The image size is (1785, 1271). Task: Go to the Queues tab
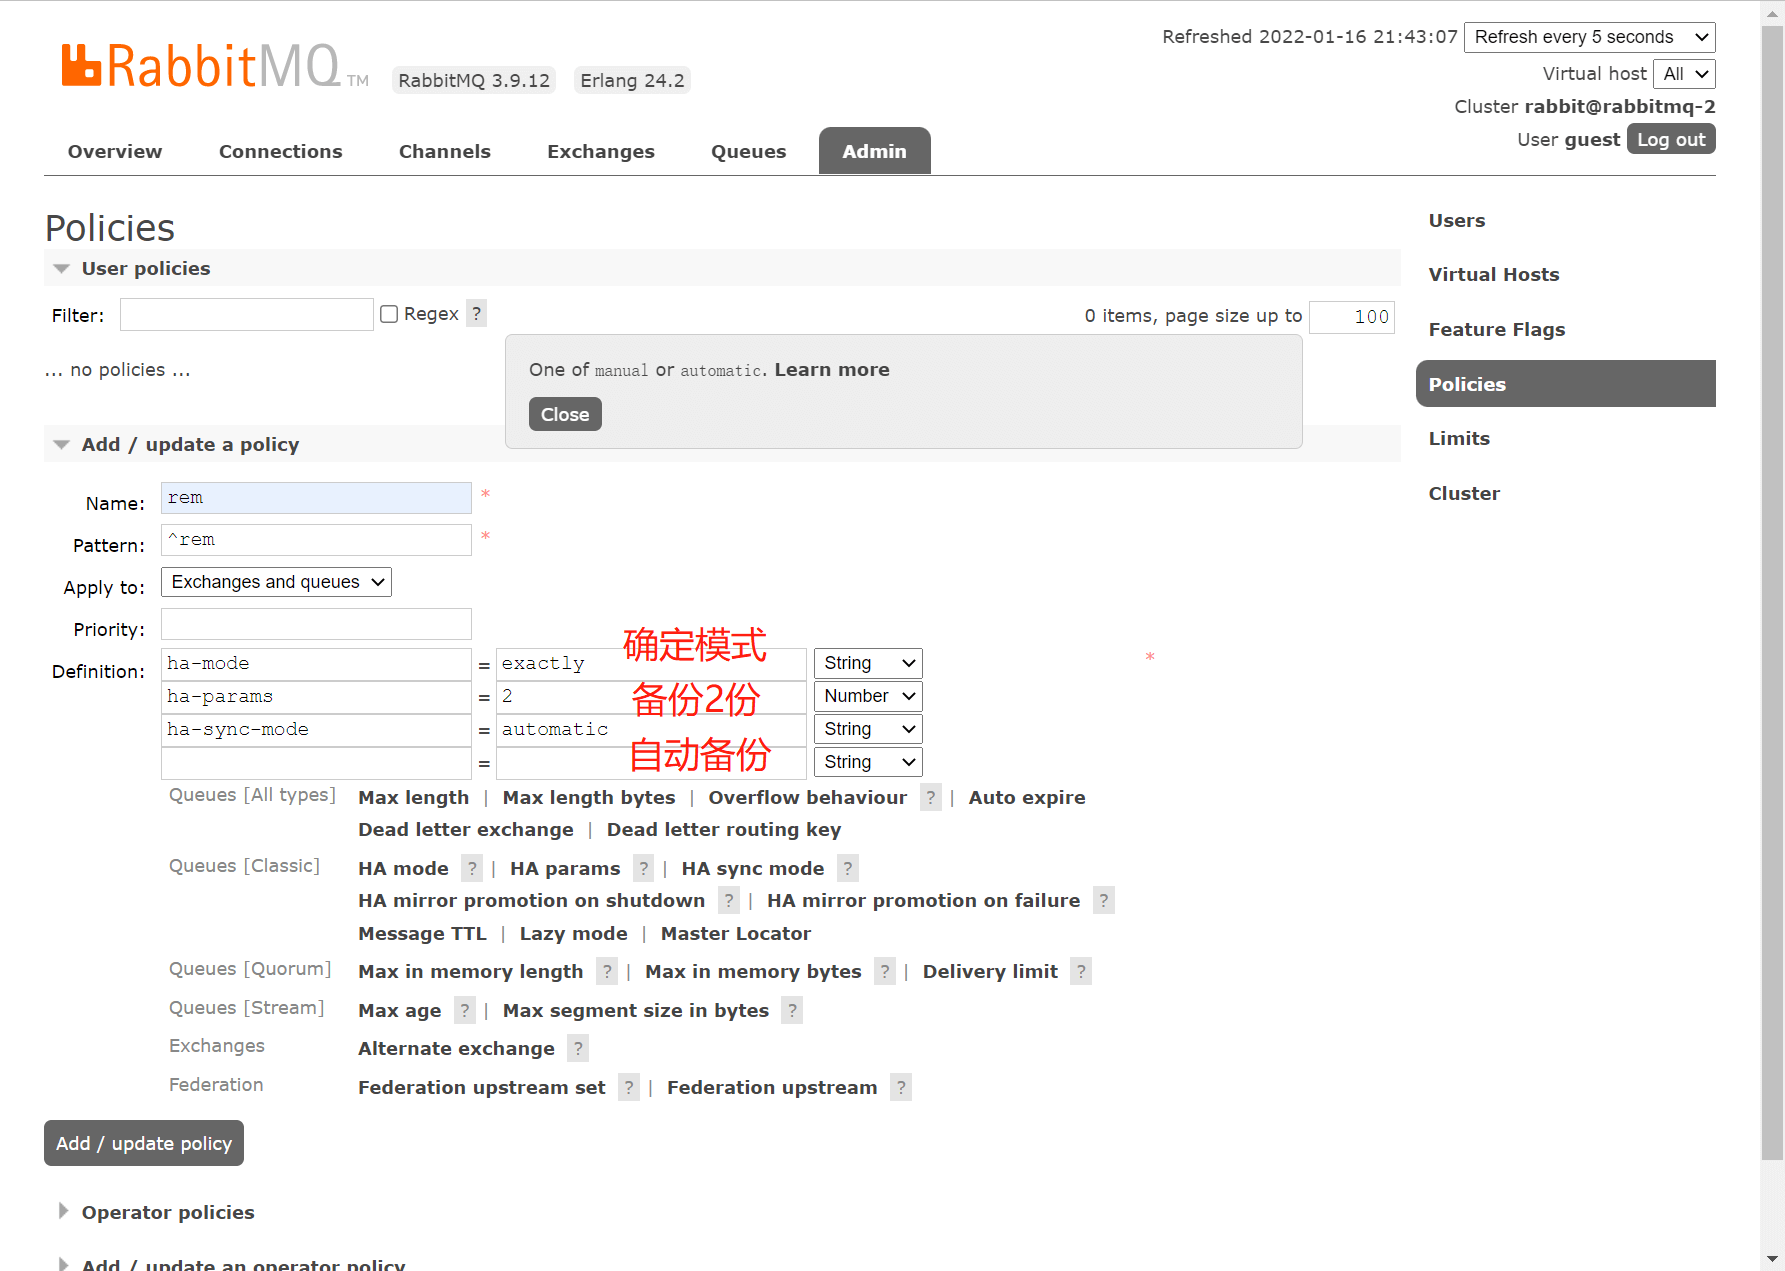[749, 151]
